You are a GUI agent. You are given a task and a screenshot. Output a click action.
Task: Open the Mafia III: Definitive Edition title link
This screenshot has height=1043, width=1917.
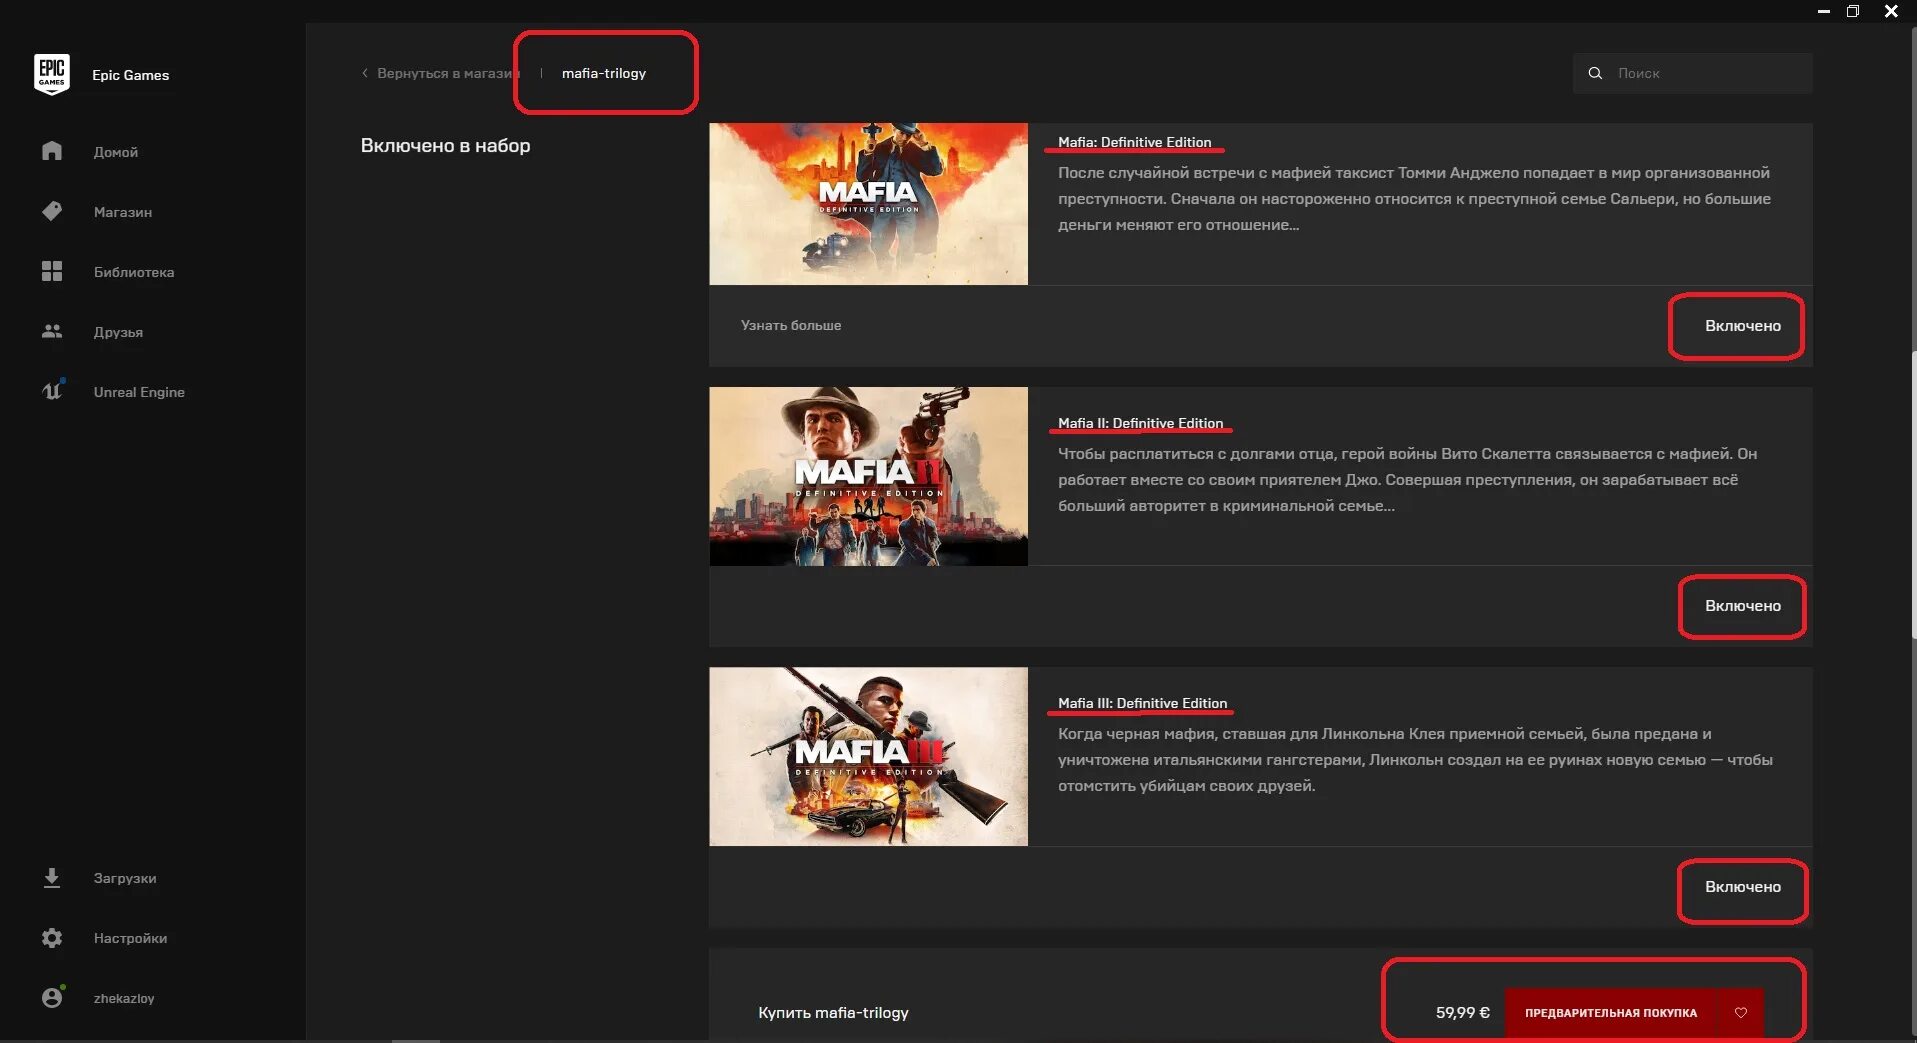coord(1142,703)
